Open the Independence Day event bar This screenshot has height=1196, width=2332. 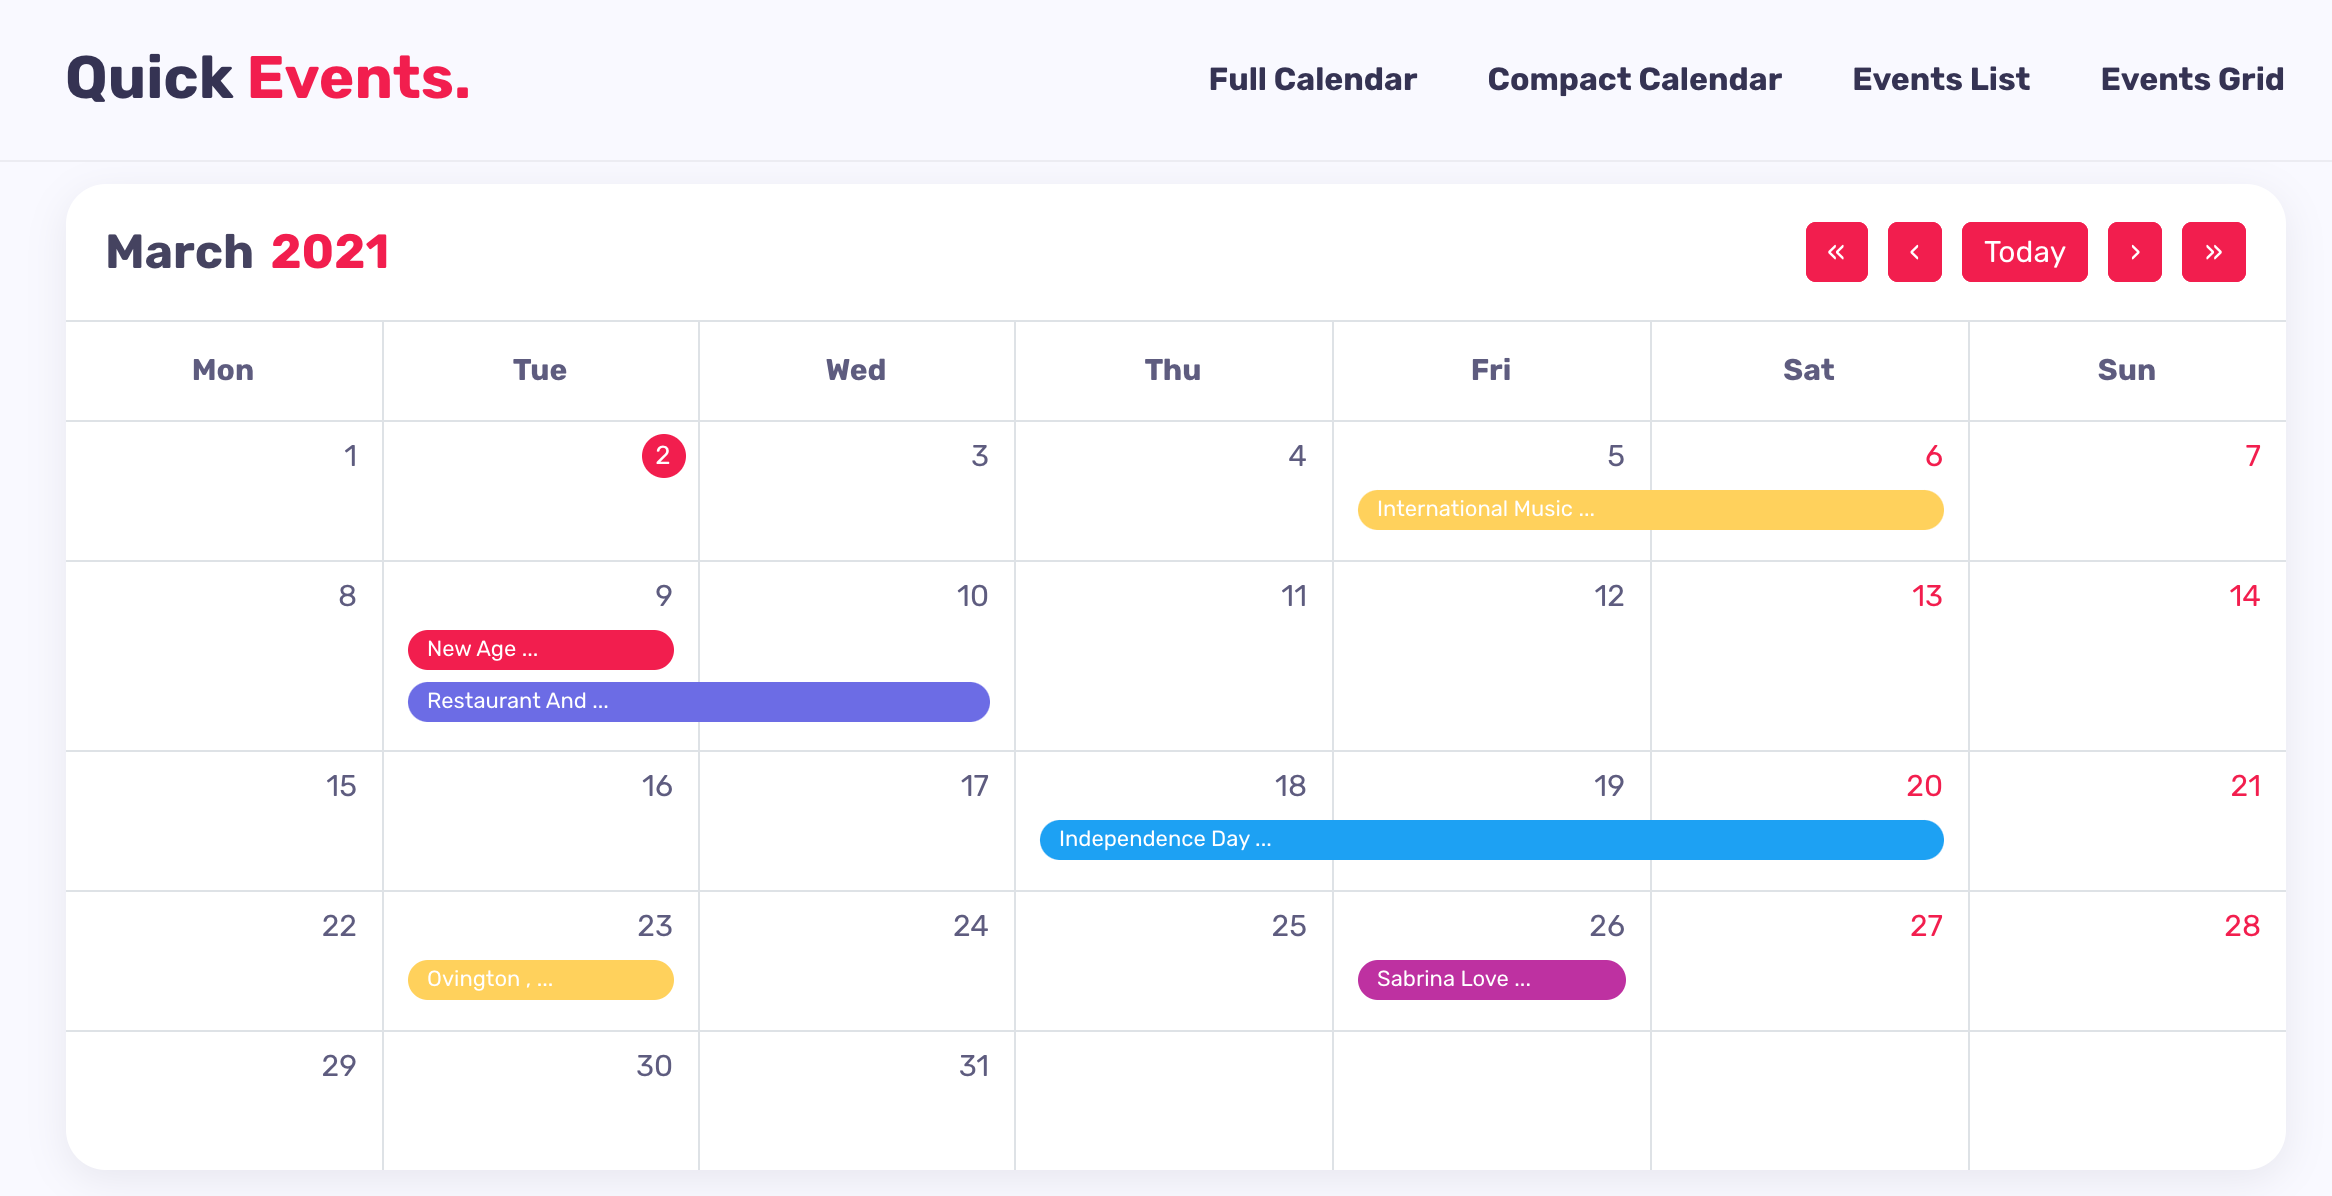[x=1491, y=840]
